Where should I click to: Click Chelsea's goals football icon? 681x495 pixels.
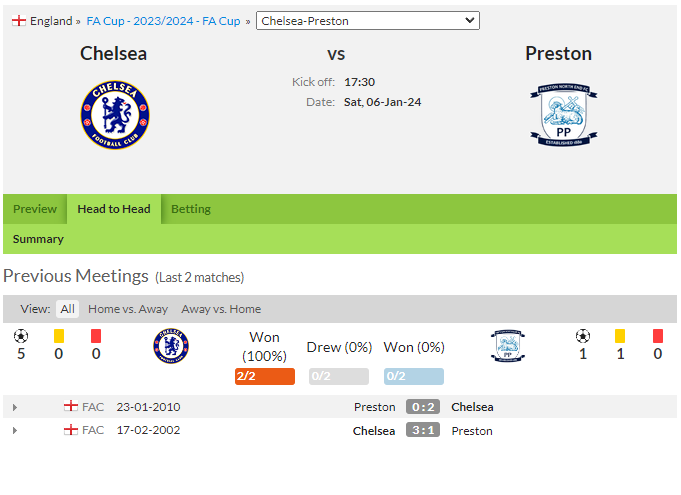tap(21, 336)
